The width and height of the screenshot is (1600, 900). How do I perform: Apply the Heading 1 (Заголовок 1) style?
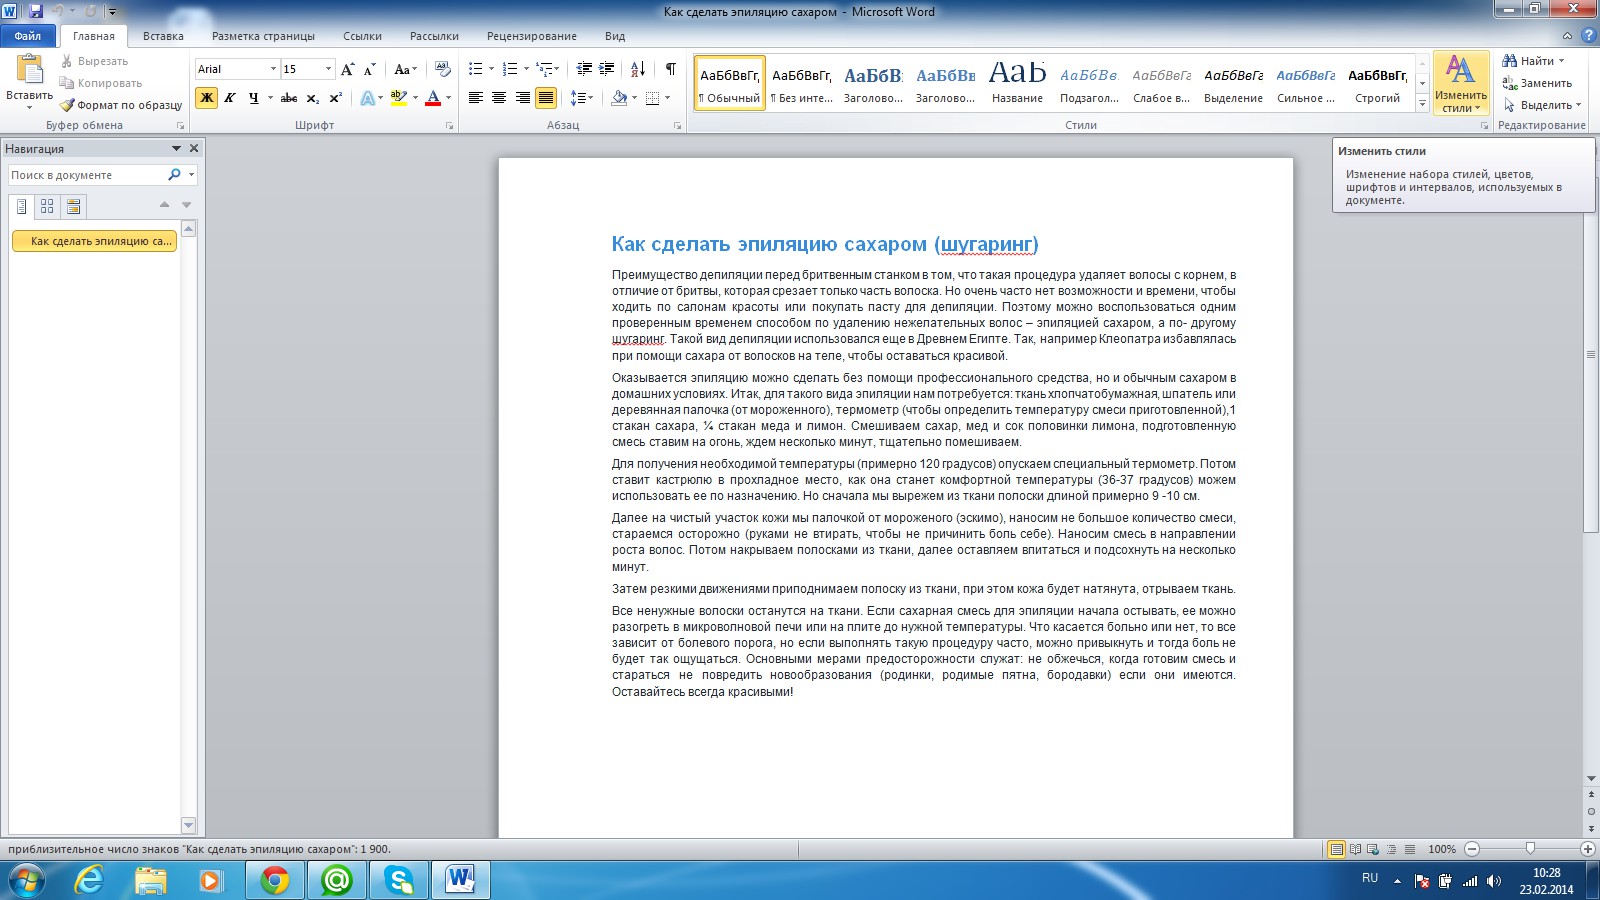[x=873, y=83]
